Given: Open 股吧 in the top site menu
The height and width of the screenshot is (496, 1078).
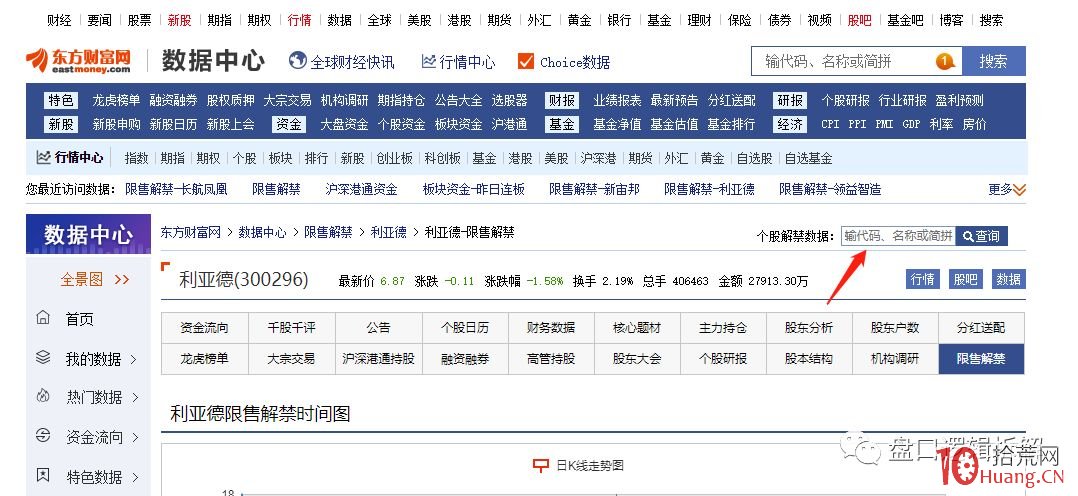Looking at the screenshot, I should tap(859, 21).
